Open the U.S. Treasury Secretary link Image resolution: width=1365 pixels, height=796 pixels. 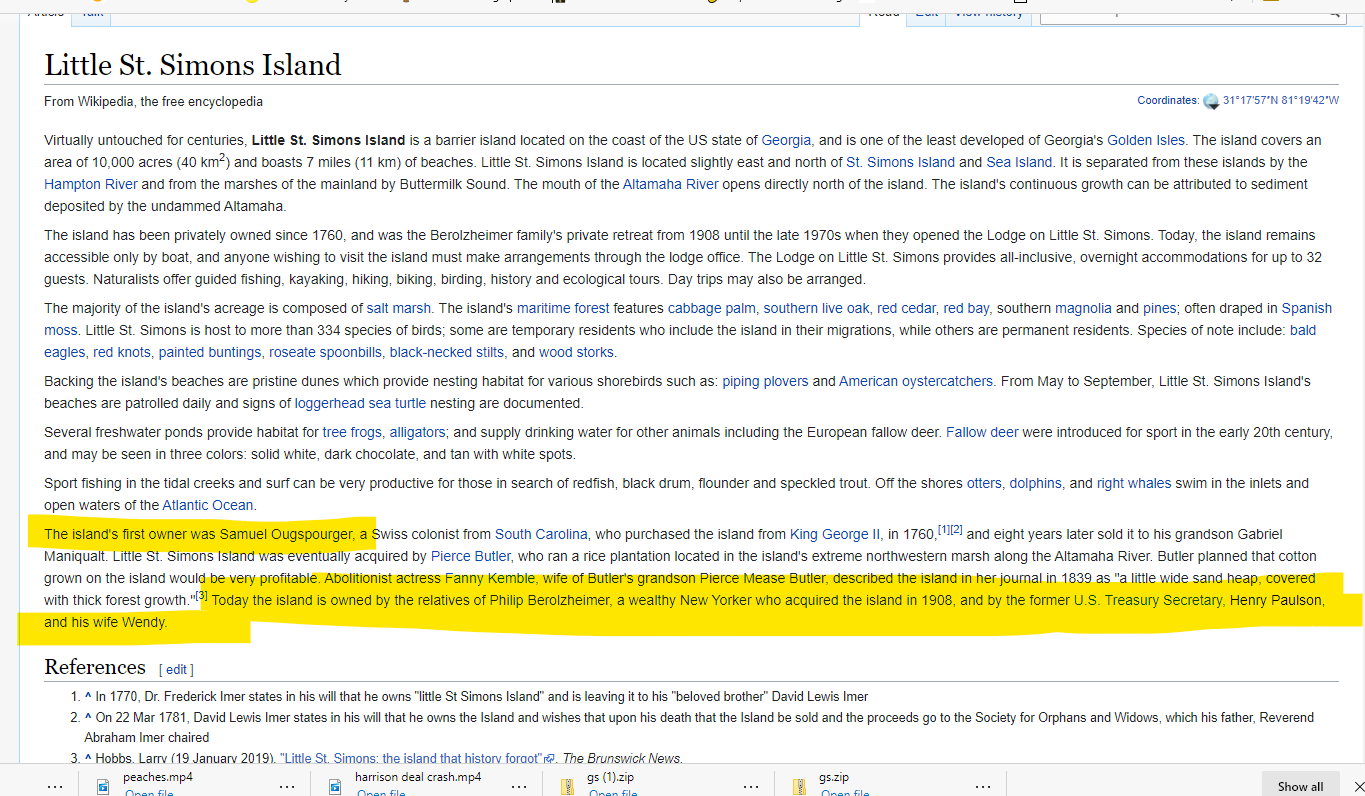1148,600
